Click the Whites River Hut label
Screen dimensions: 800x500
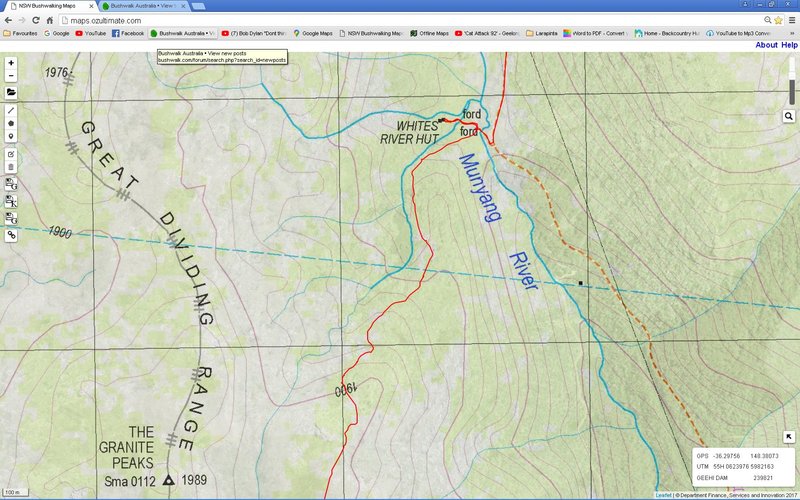click(x=409, y=132)
